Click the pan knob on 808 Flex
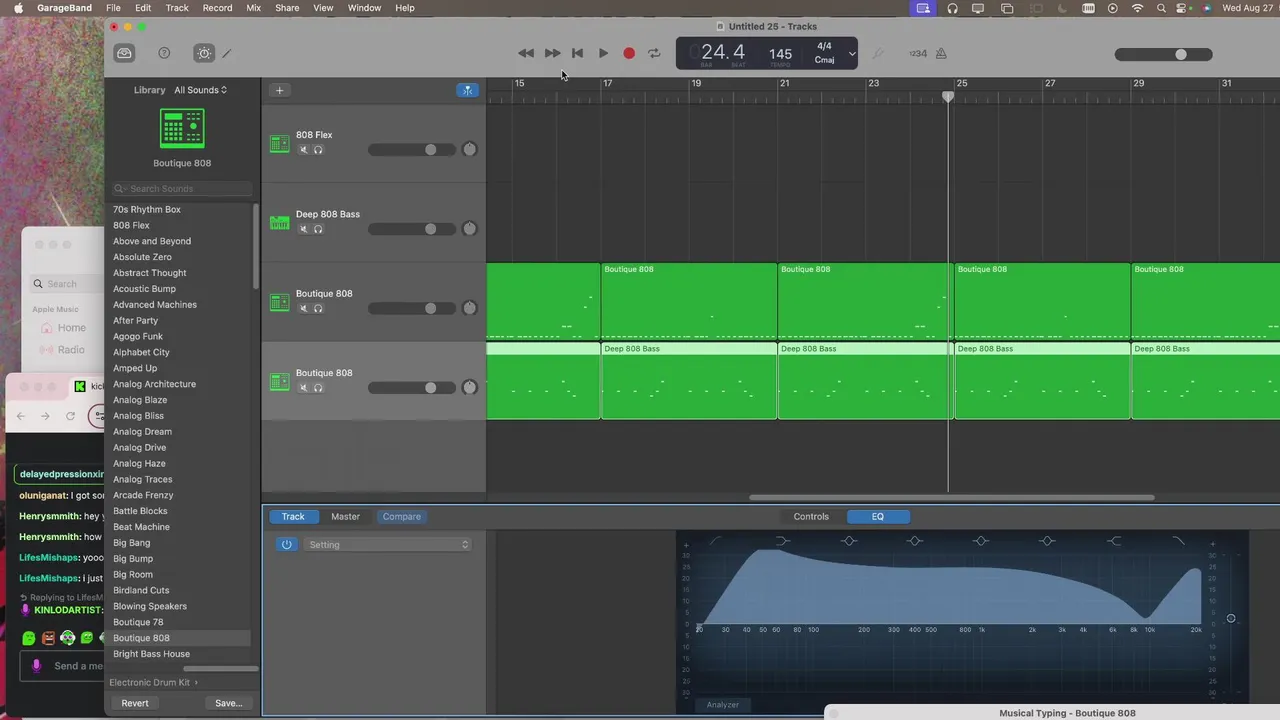This screenshot has height=720, width=1280. tap(469, 149)
